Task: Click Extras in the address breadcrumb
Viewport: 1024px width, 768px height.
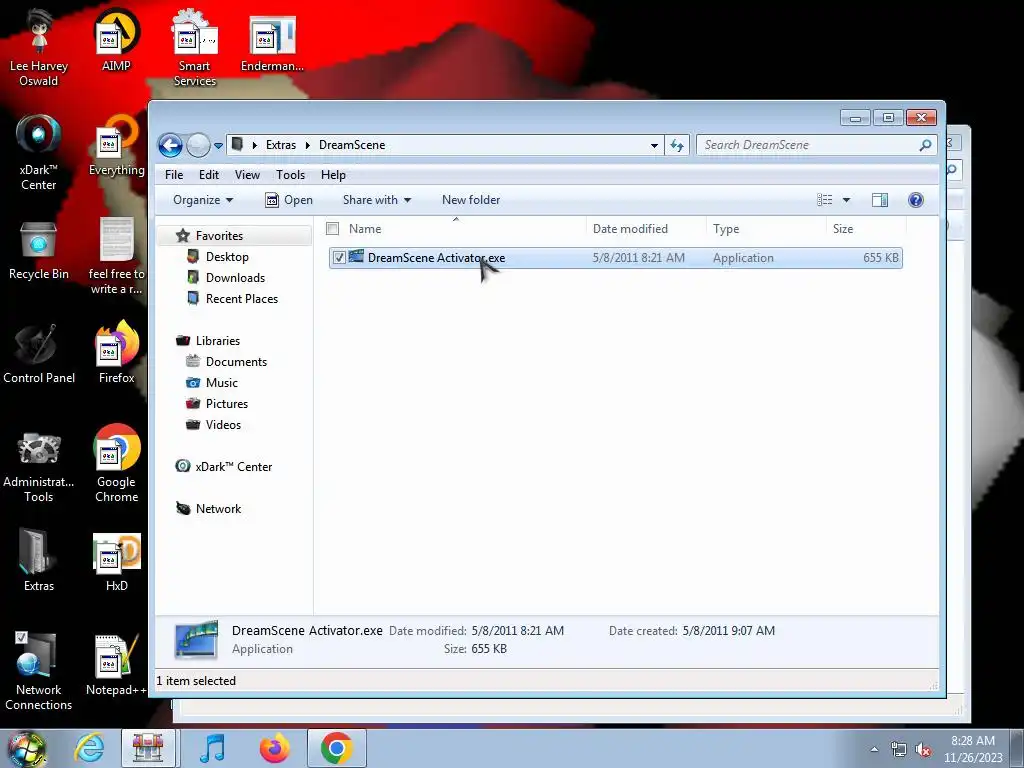Action: 281,145
